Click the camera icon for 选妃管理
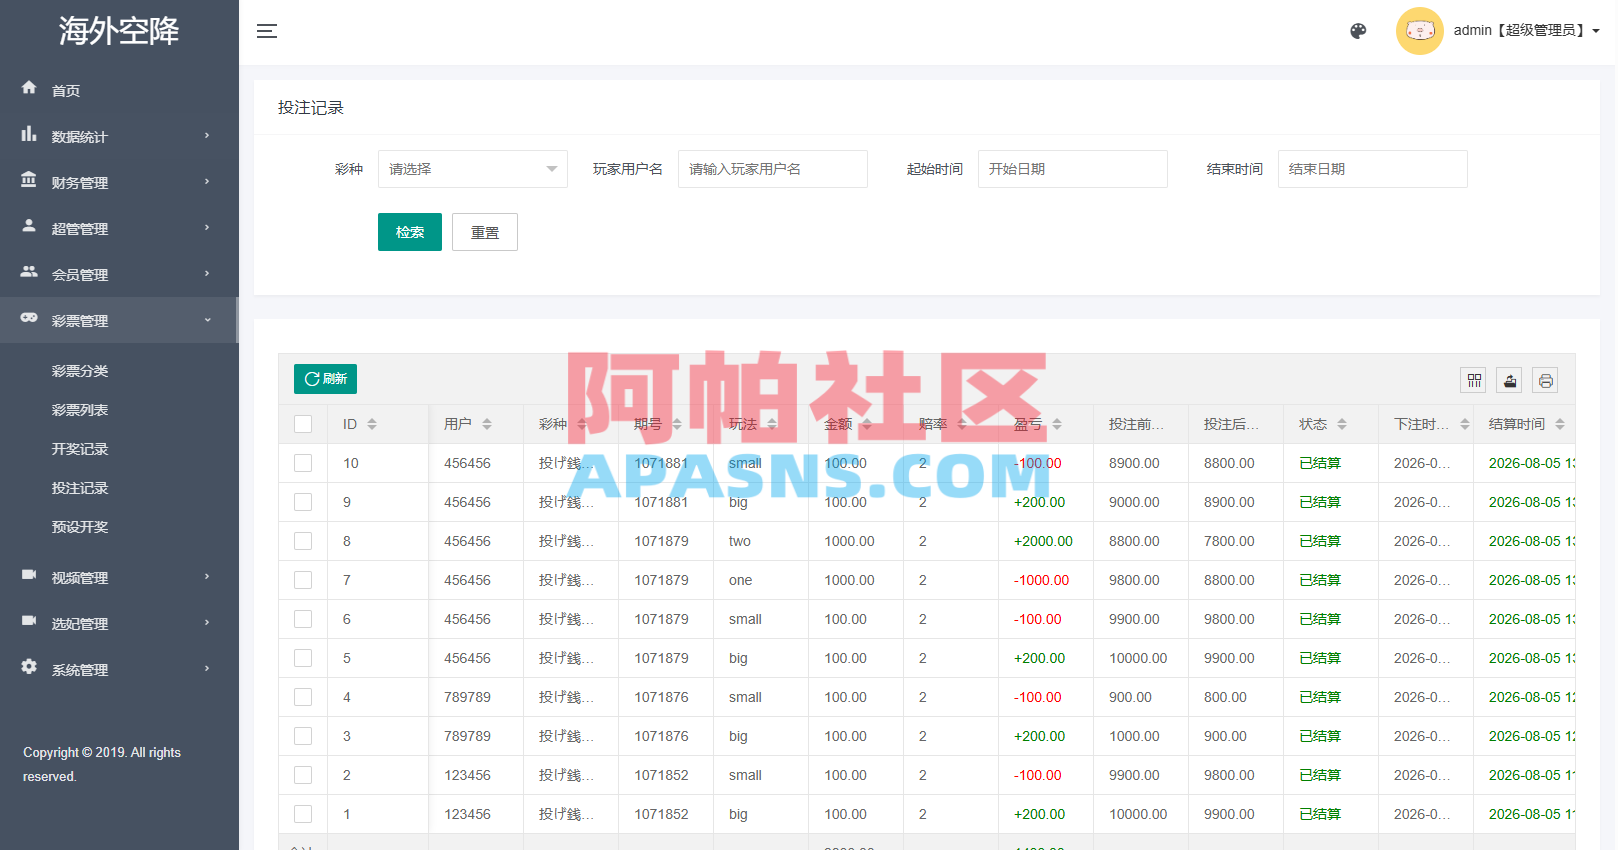Screen dimensions: 1618x850 click(29, 621)
